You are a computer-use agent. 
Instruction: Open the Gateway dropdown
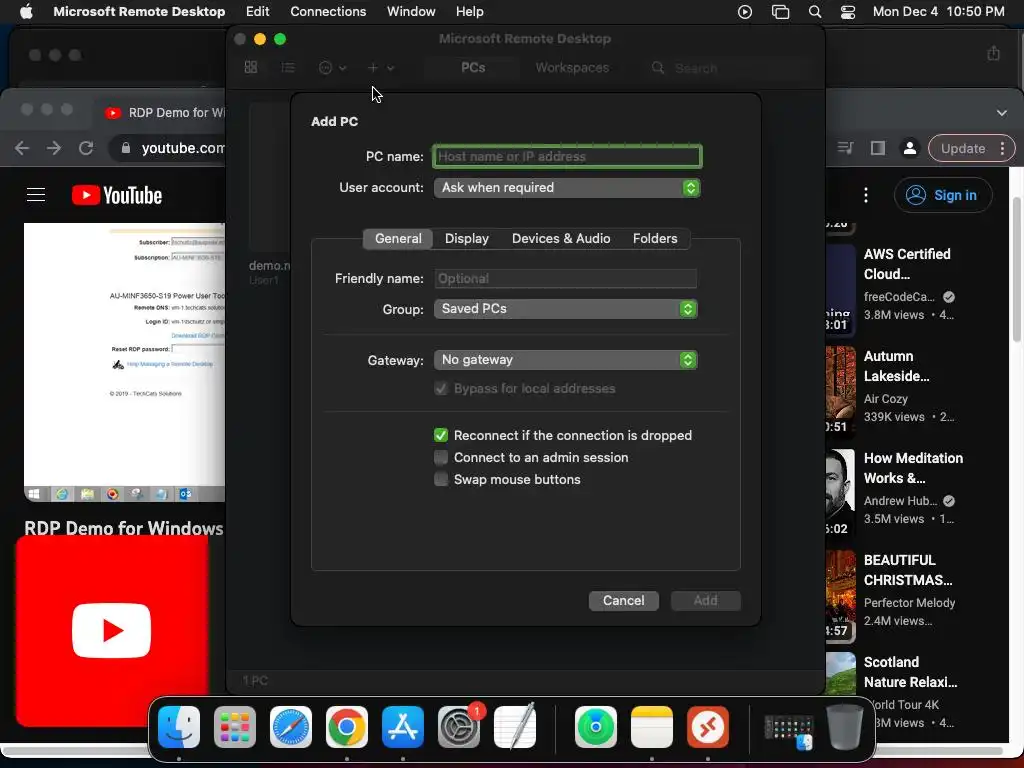(566, 360)
